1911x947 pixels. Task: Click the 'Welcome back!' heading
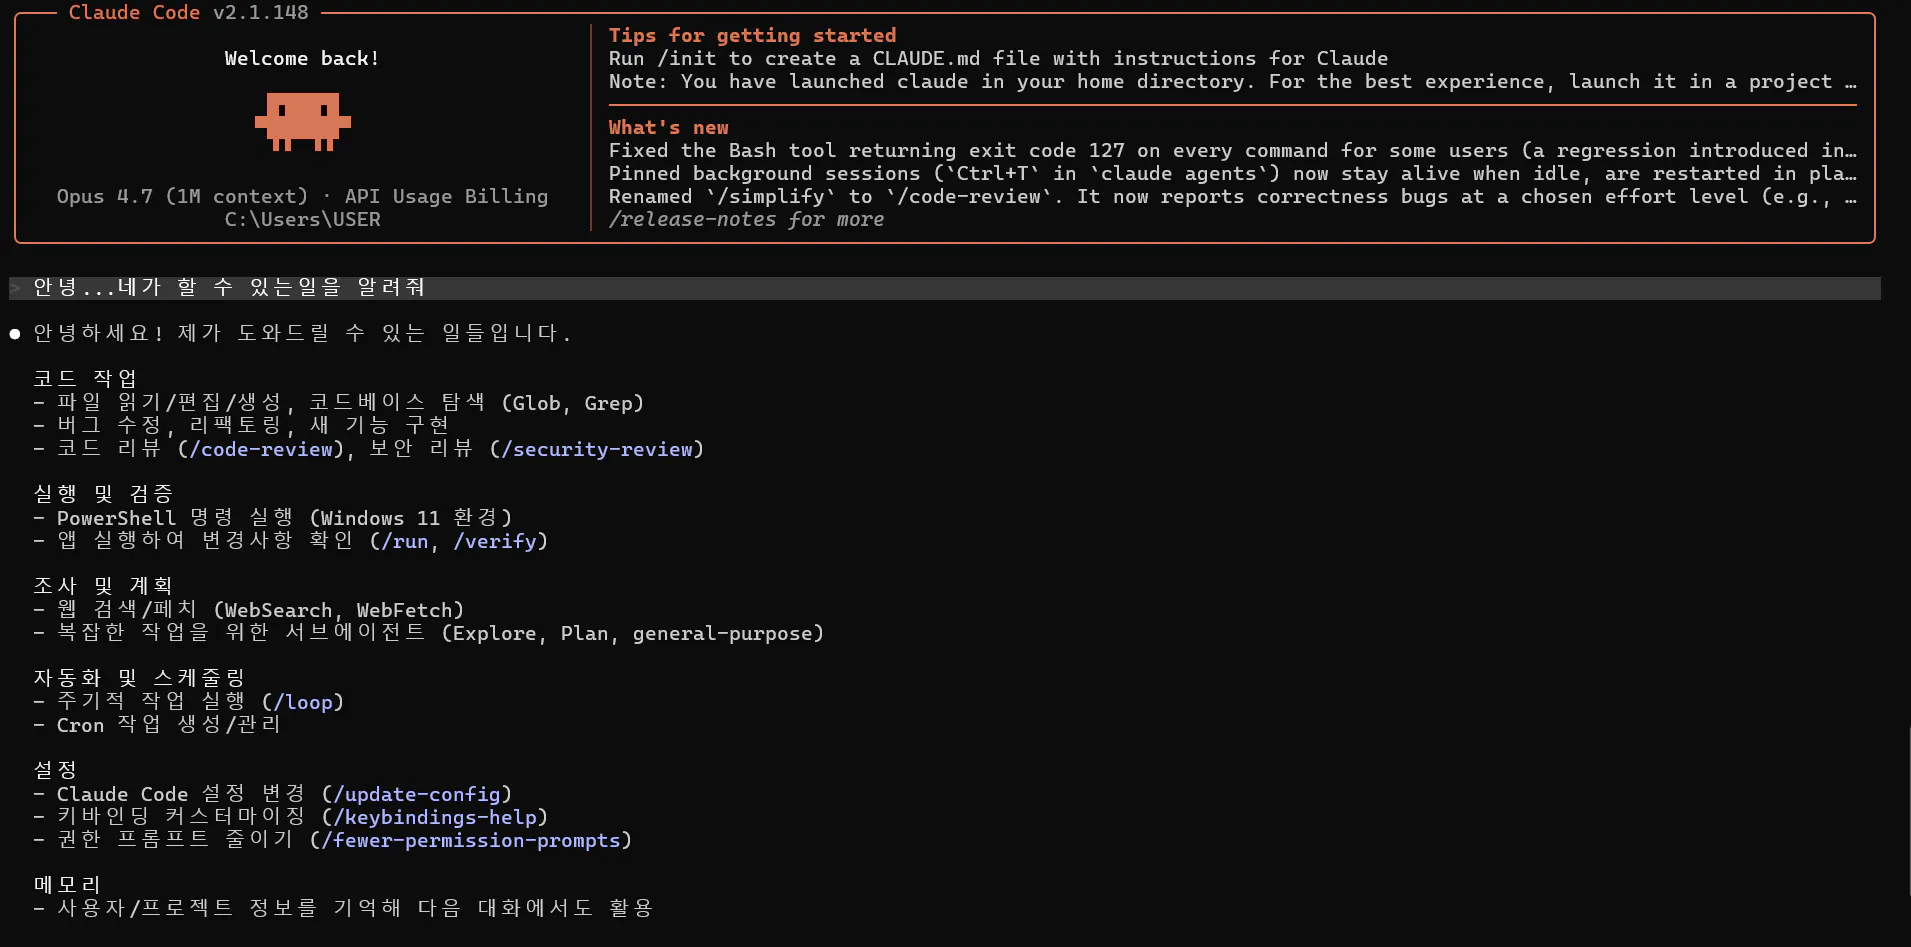[x=302, y=58]
